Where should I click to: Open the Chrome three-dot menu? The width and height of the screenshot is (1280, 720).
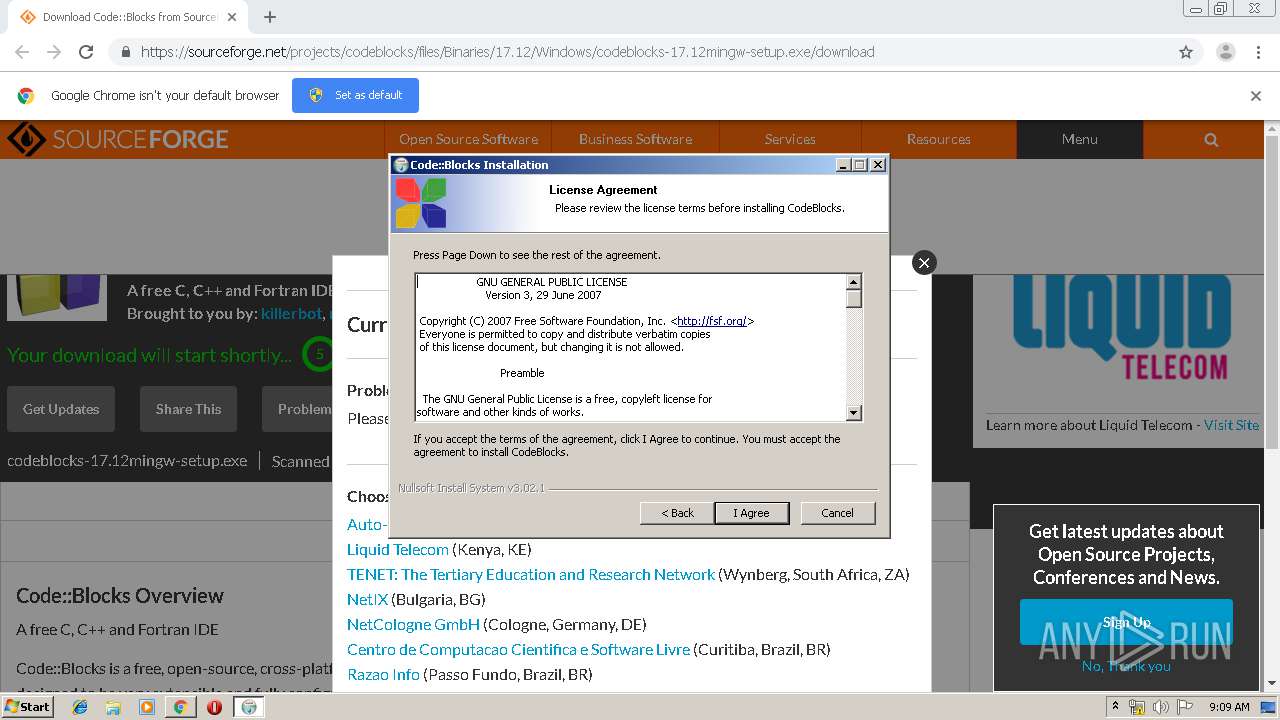coord(1258,52)
